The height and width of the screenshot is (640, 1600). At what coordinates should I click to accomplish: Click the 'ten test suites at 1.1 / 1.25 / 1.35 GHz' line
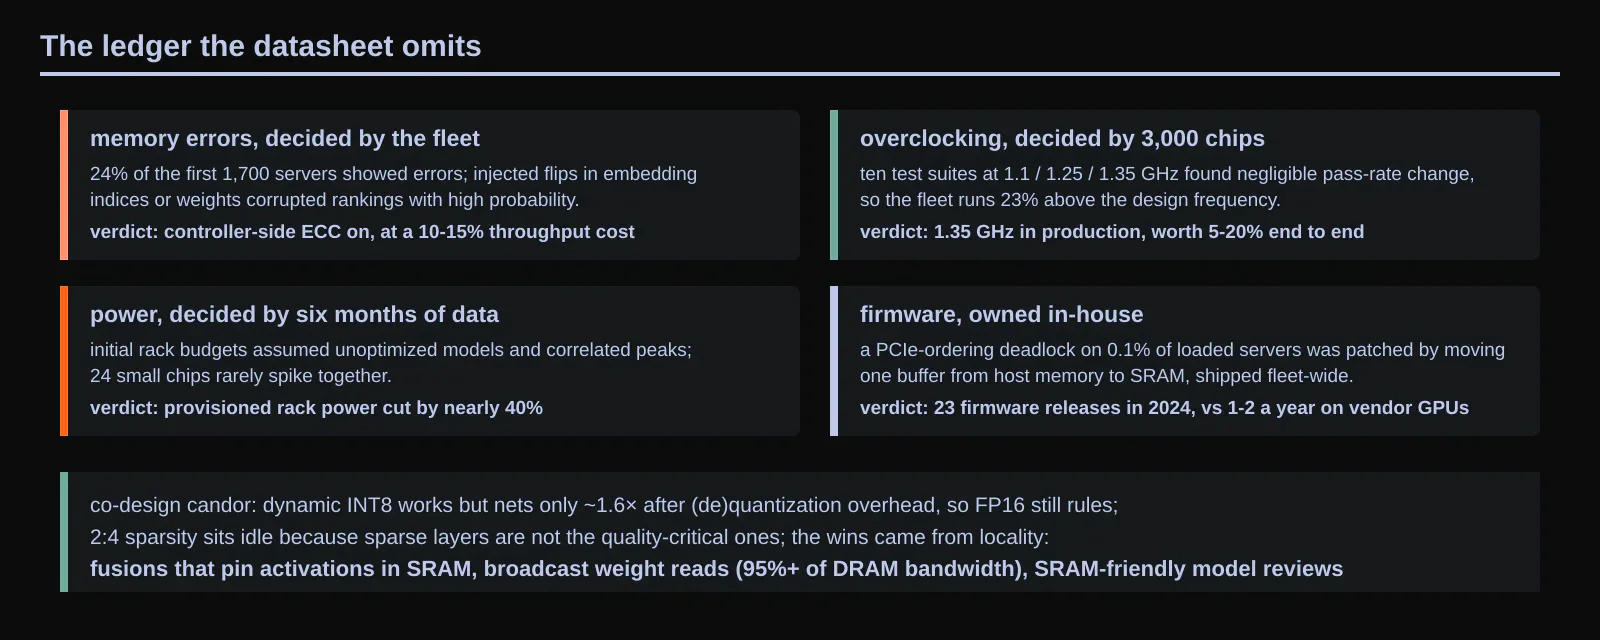1167,174
